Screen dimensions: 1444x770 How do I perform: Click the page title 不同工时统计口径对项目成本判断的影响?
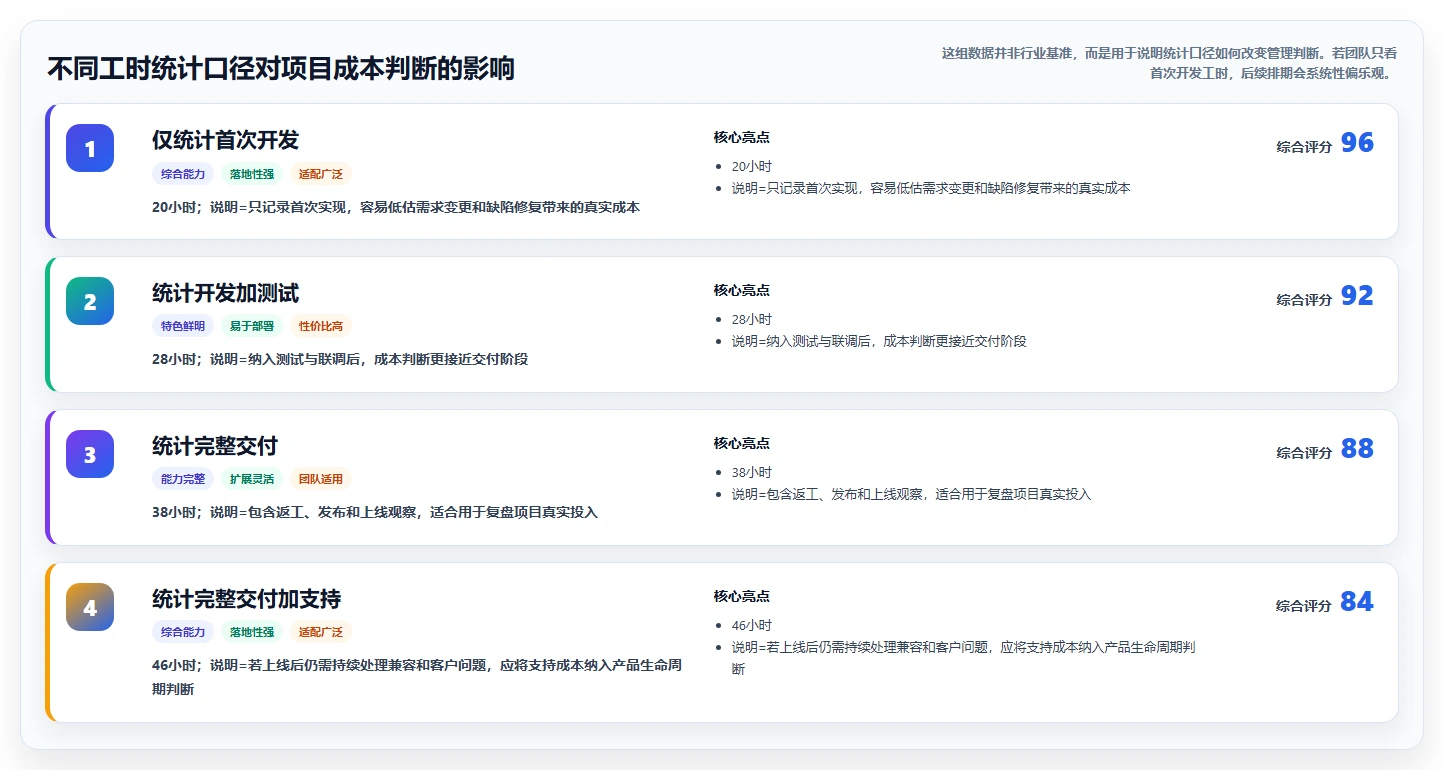pos(281,69)
